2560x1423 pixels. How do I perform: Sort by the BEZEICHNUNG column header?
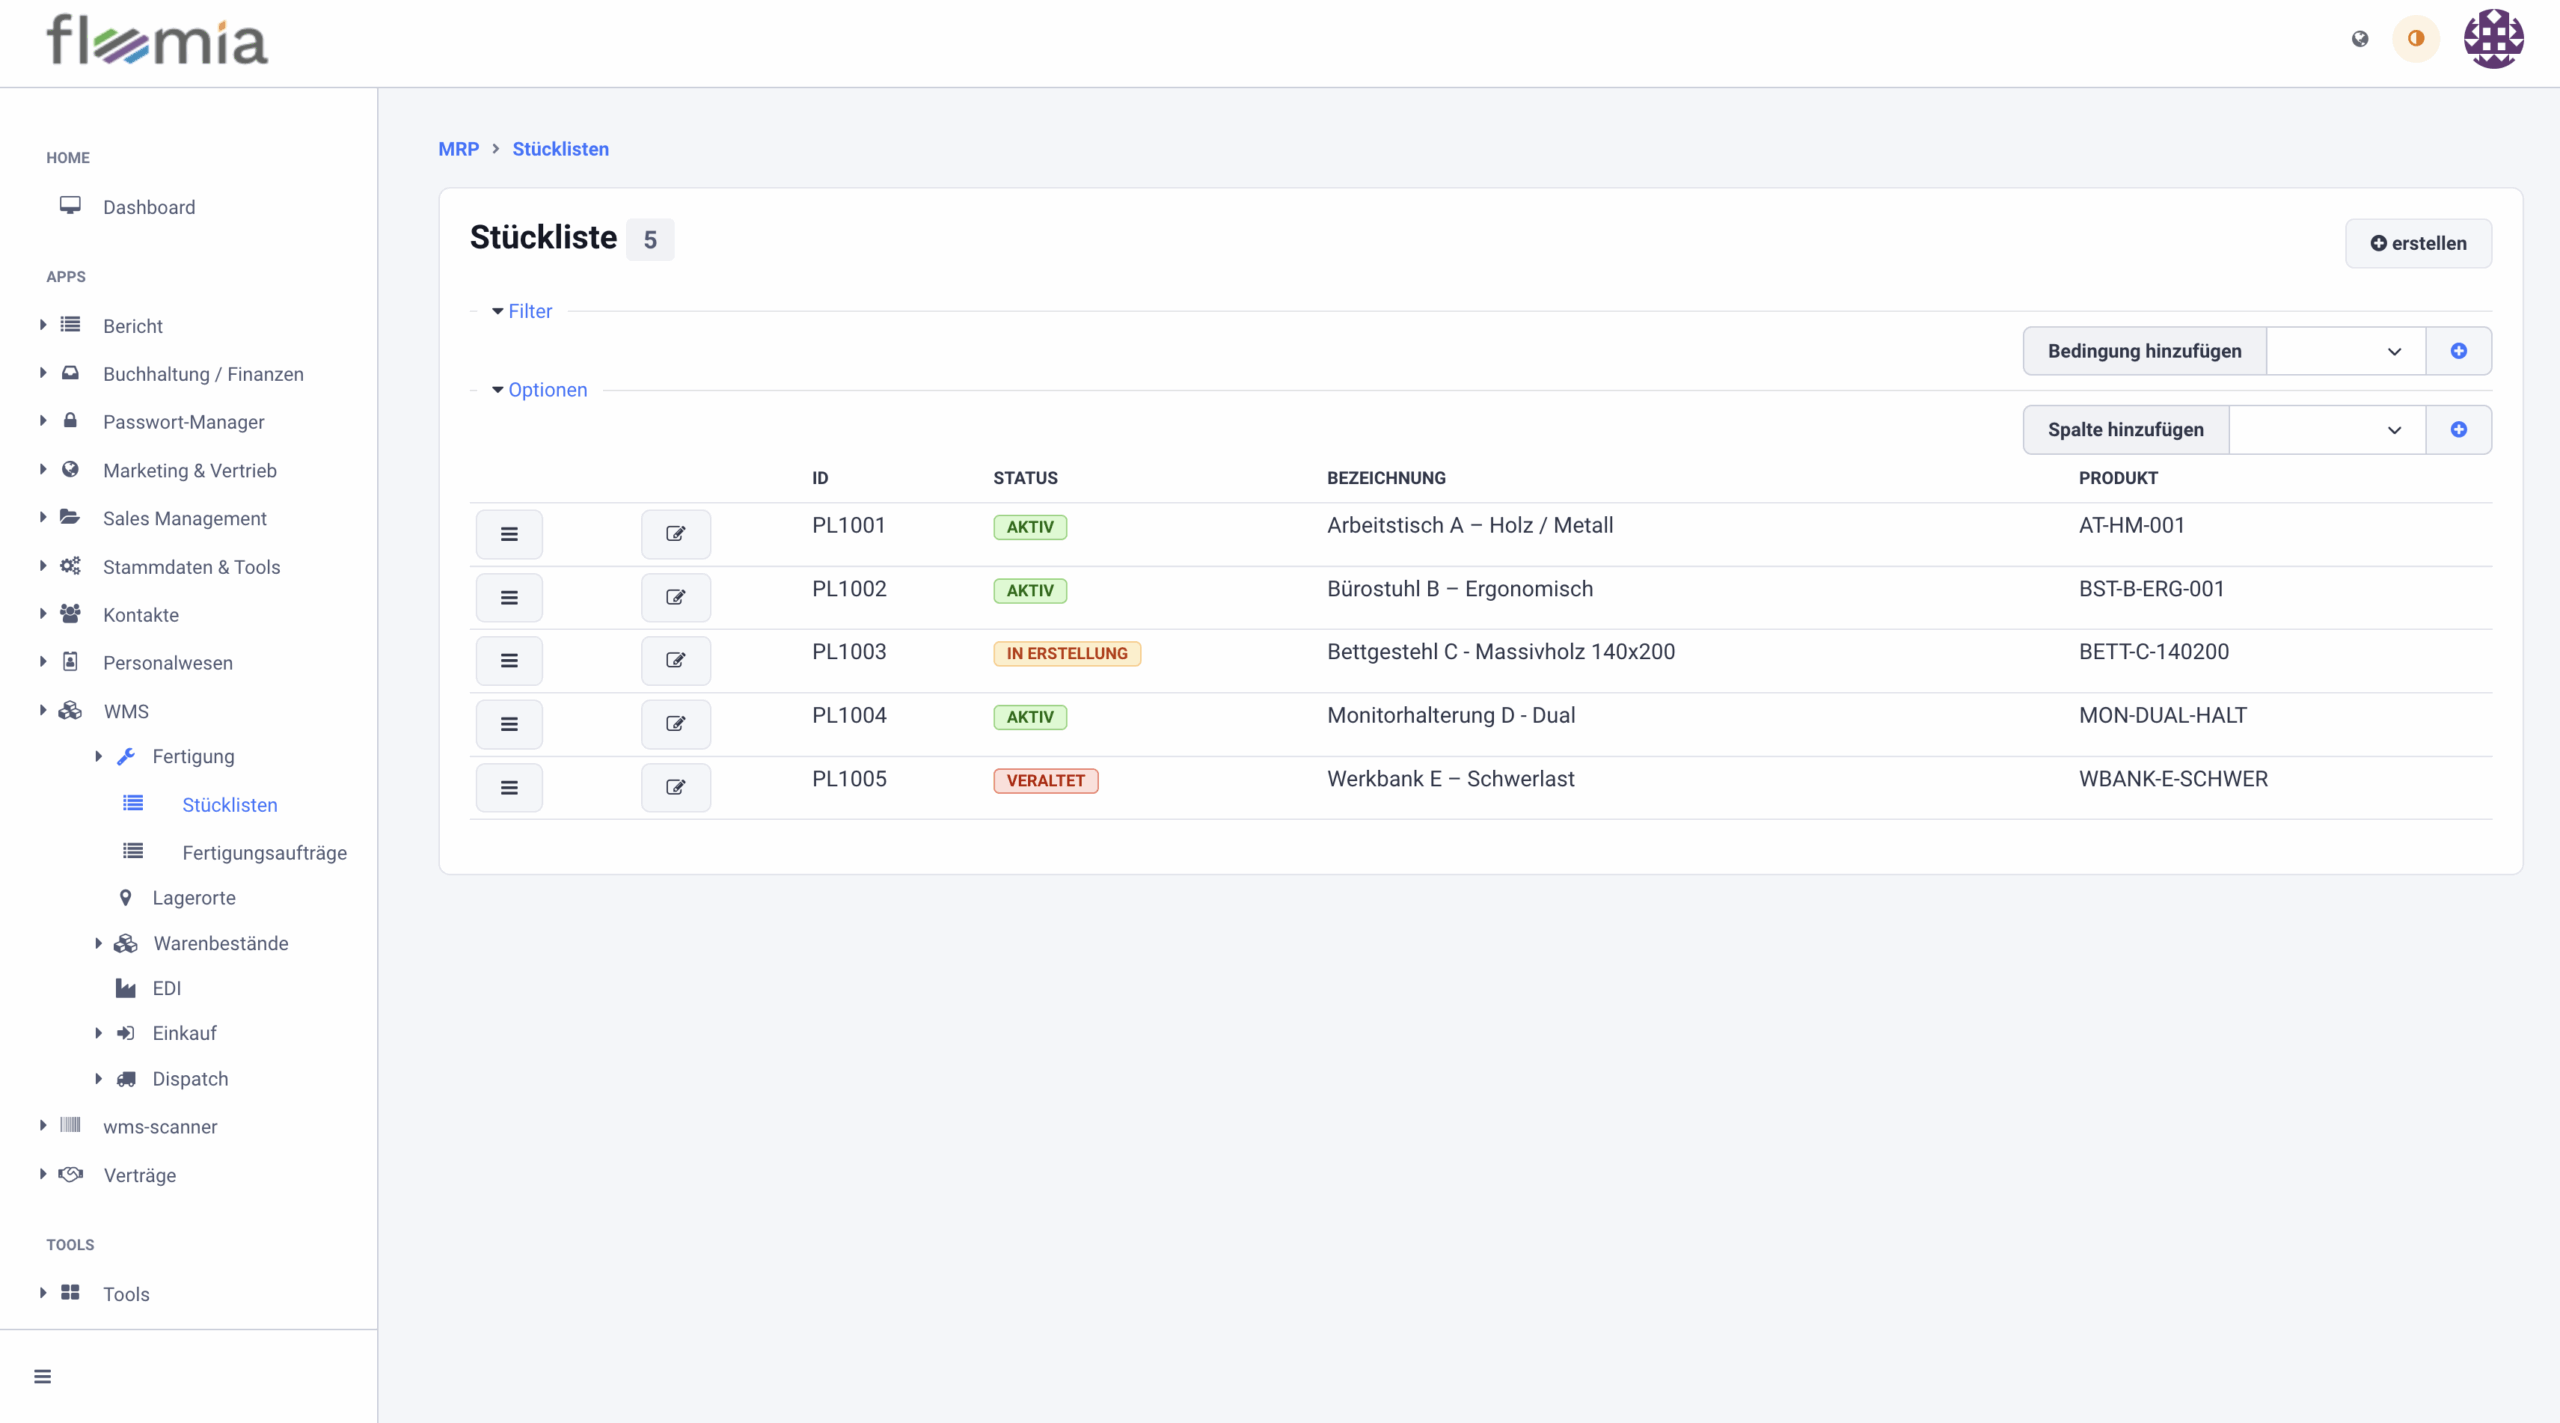coord(1386,478)
